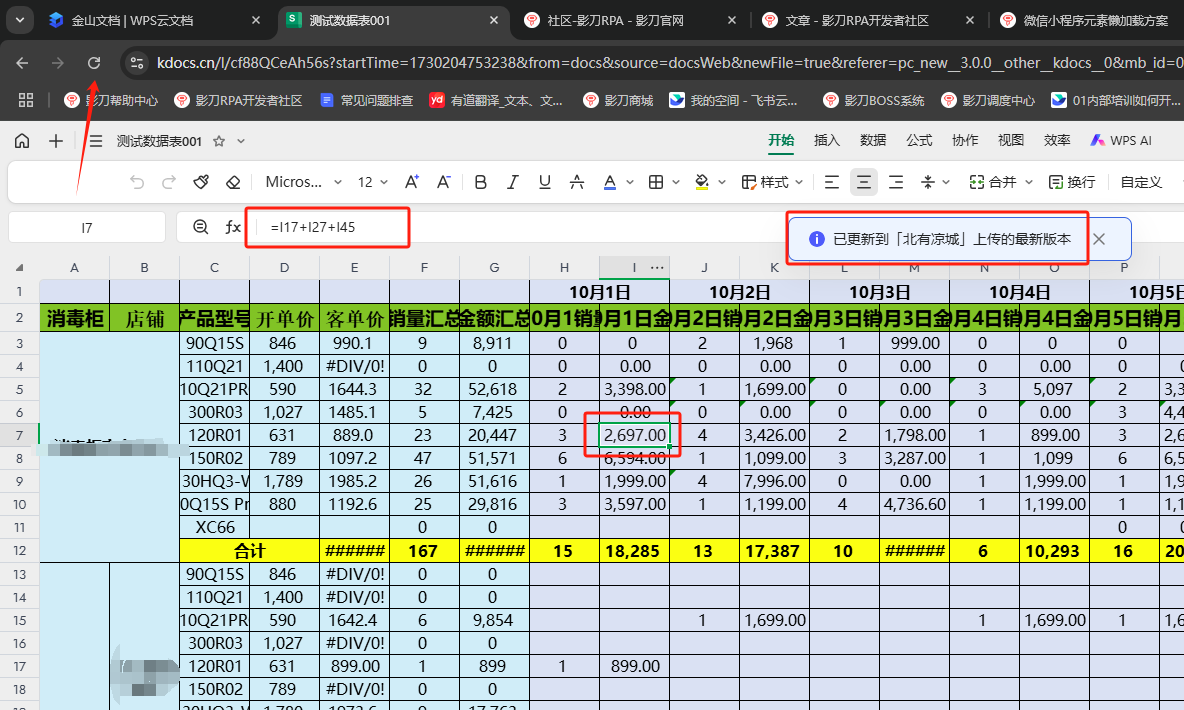Reload the page with browser refresh button
This screenshot has width=1184, height=710.
pos(94,63)
